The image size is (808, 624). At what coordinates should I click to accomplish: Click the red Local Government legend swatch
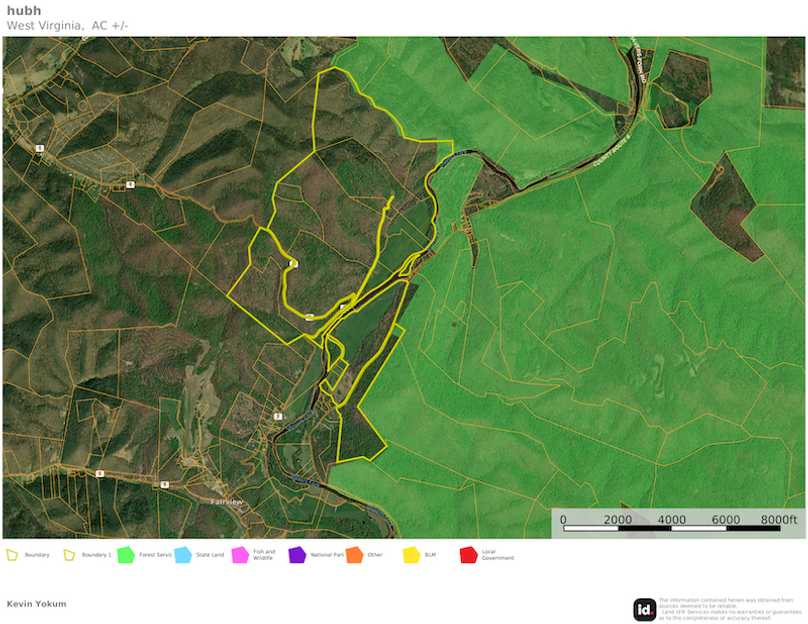[x=468, y=554]
